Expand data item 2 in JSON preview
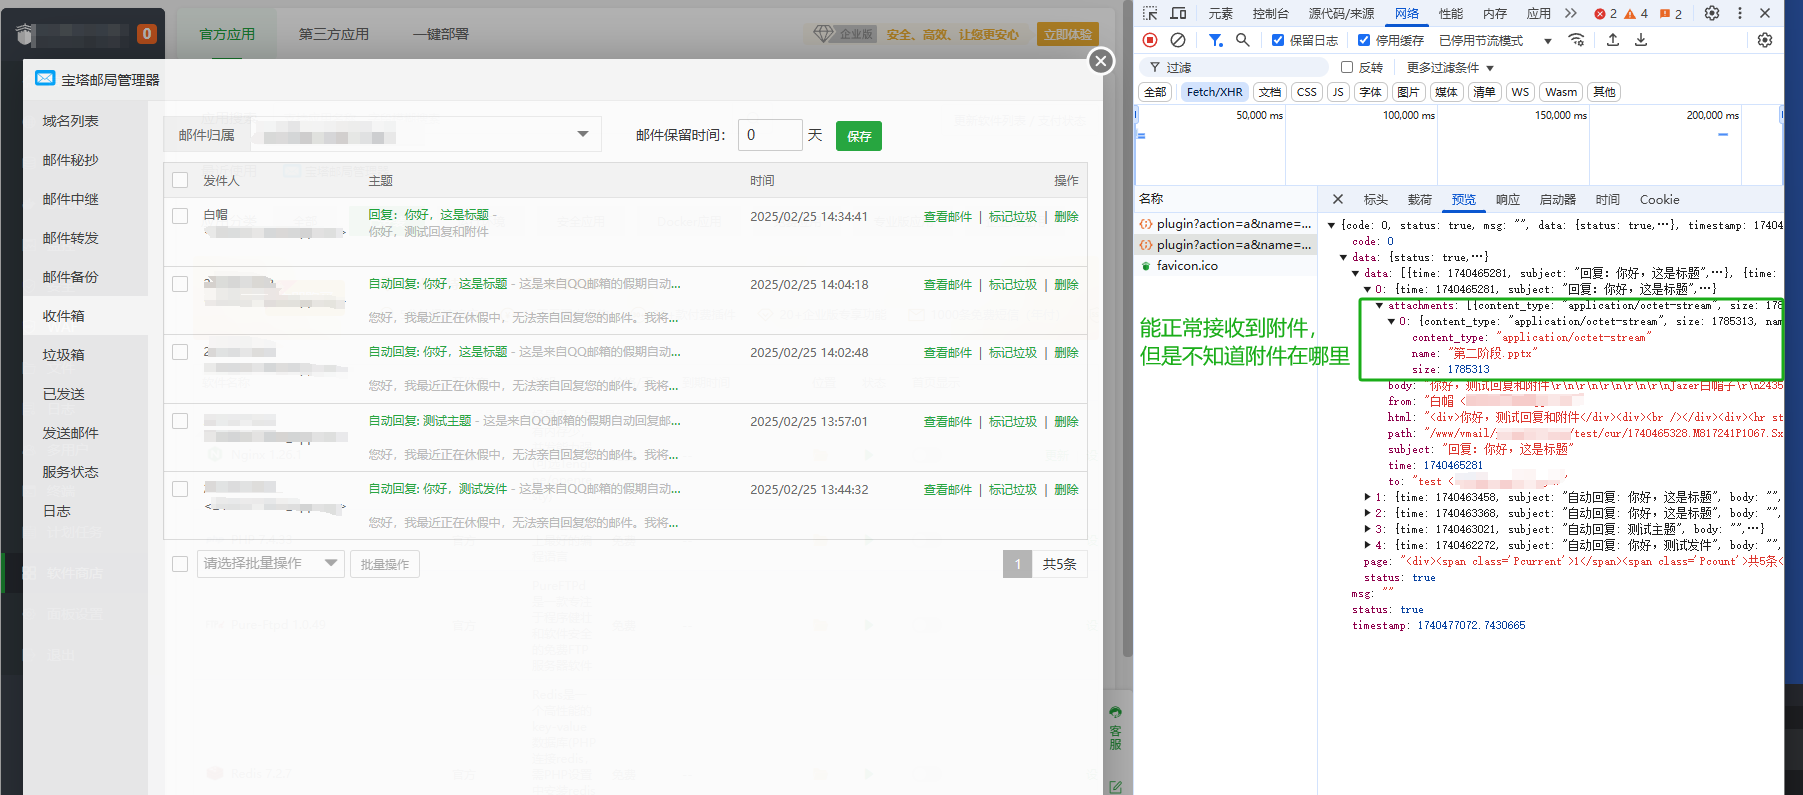Screen dimensions: 1803x795 tap(1368, 513)
